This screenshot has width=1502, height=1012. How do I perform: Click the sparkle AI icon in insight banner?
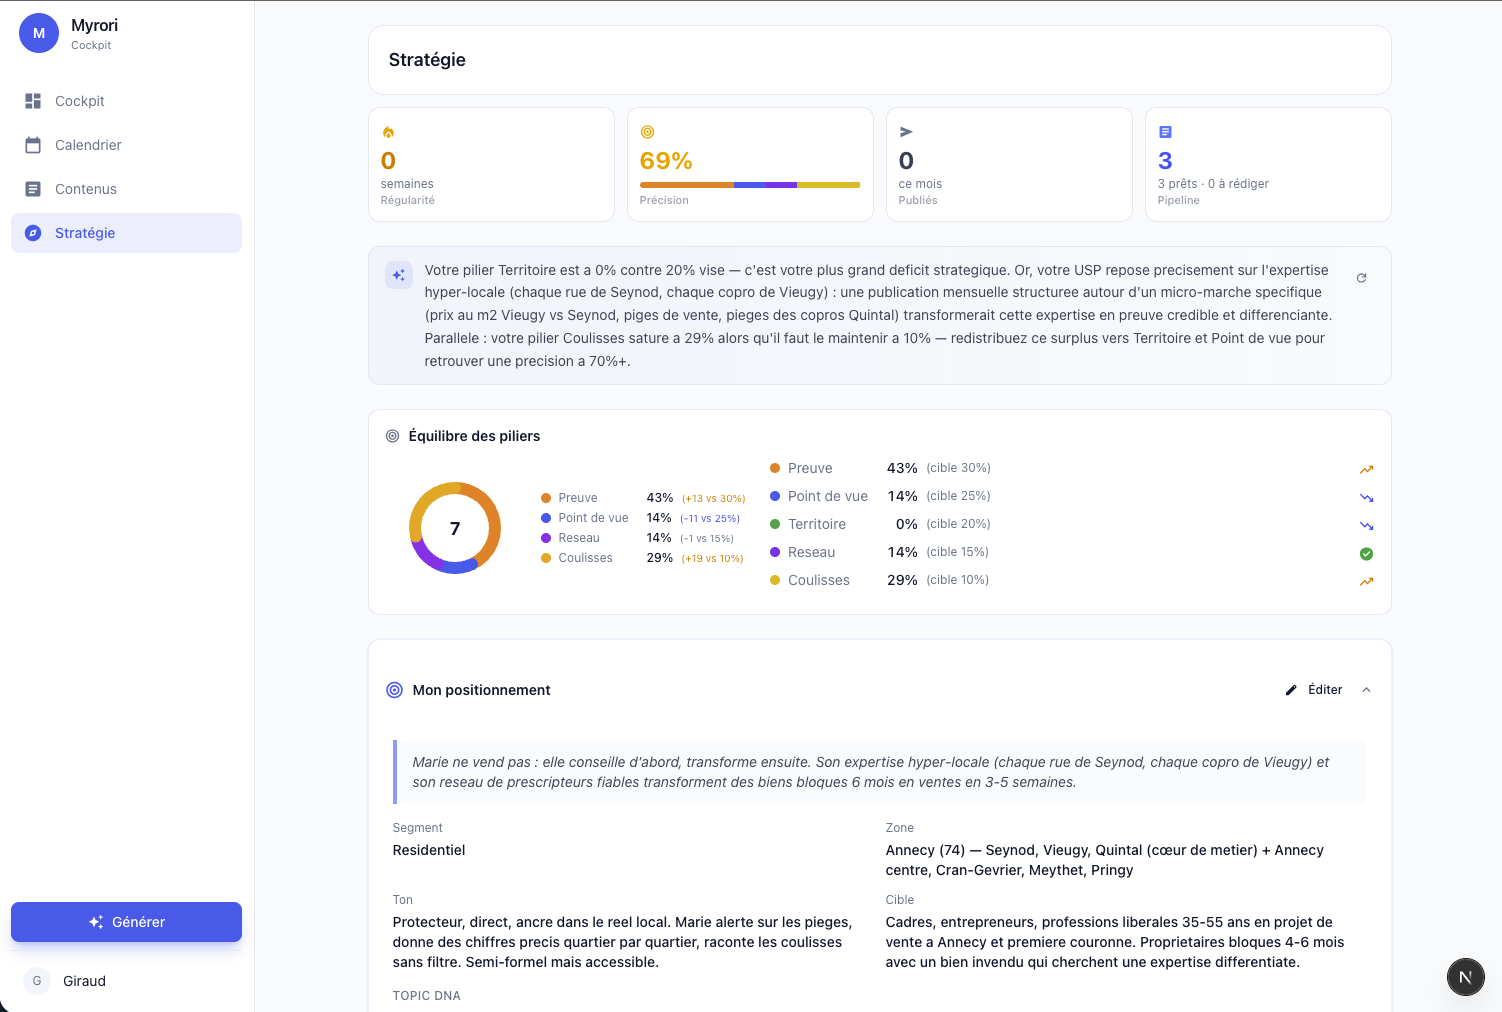click(399, 275)
